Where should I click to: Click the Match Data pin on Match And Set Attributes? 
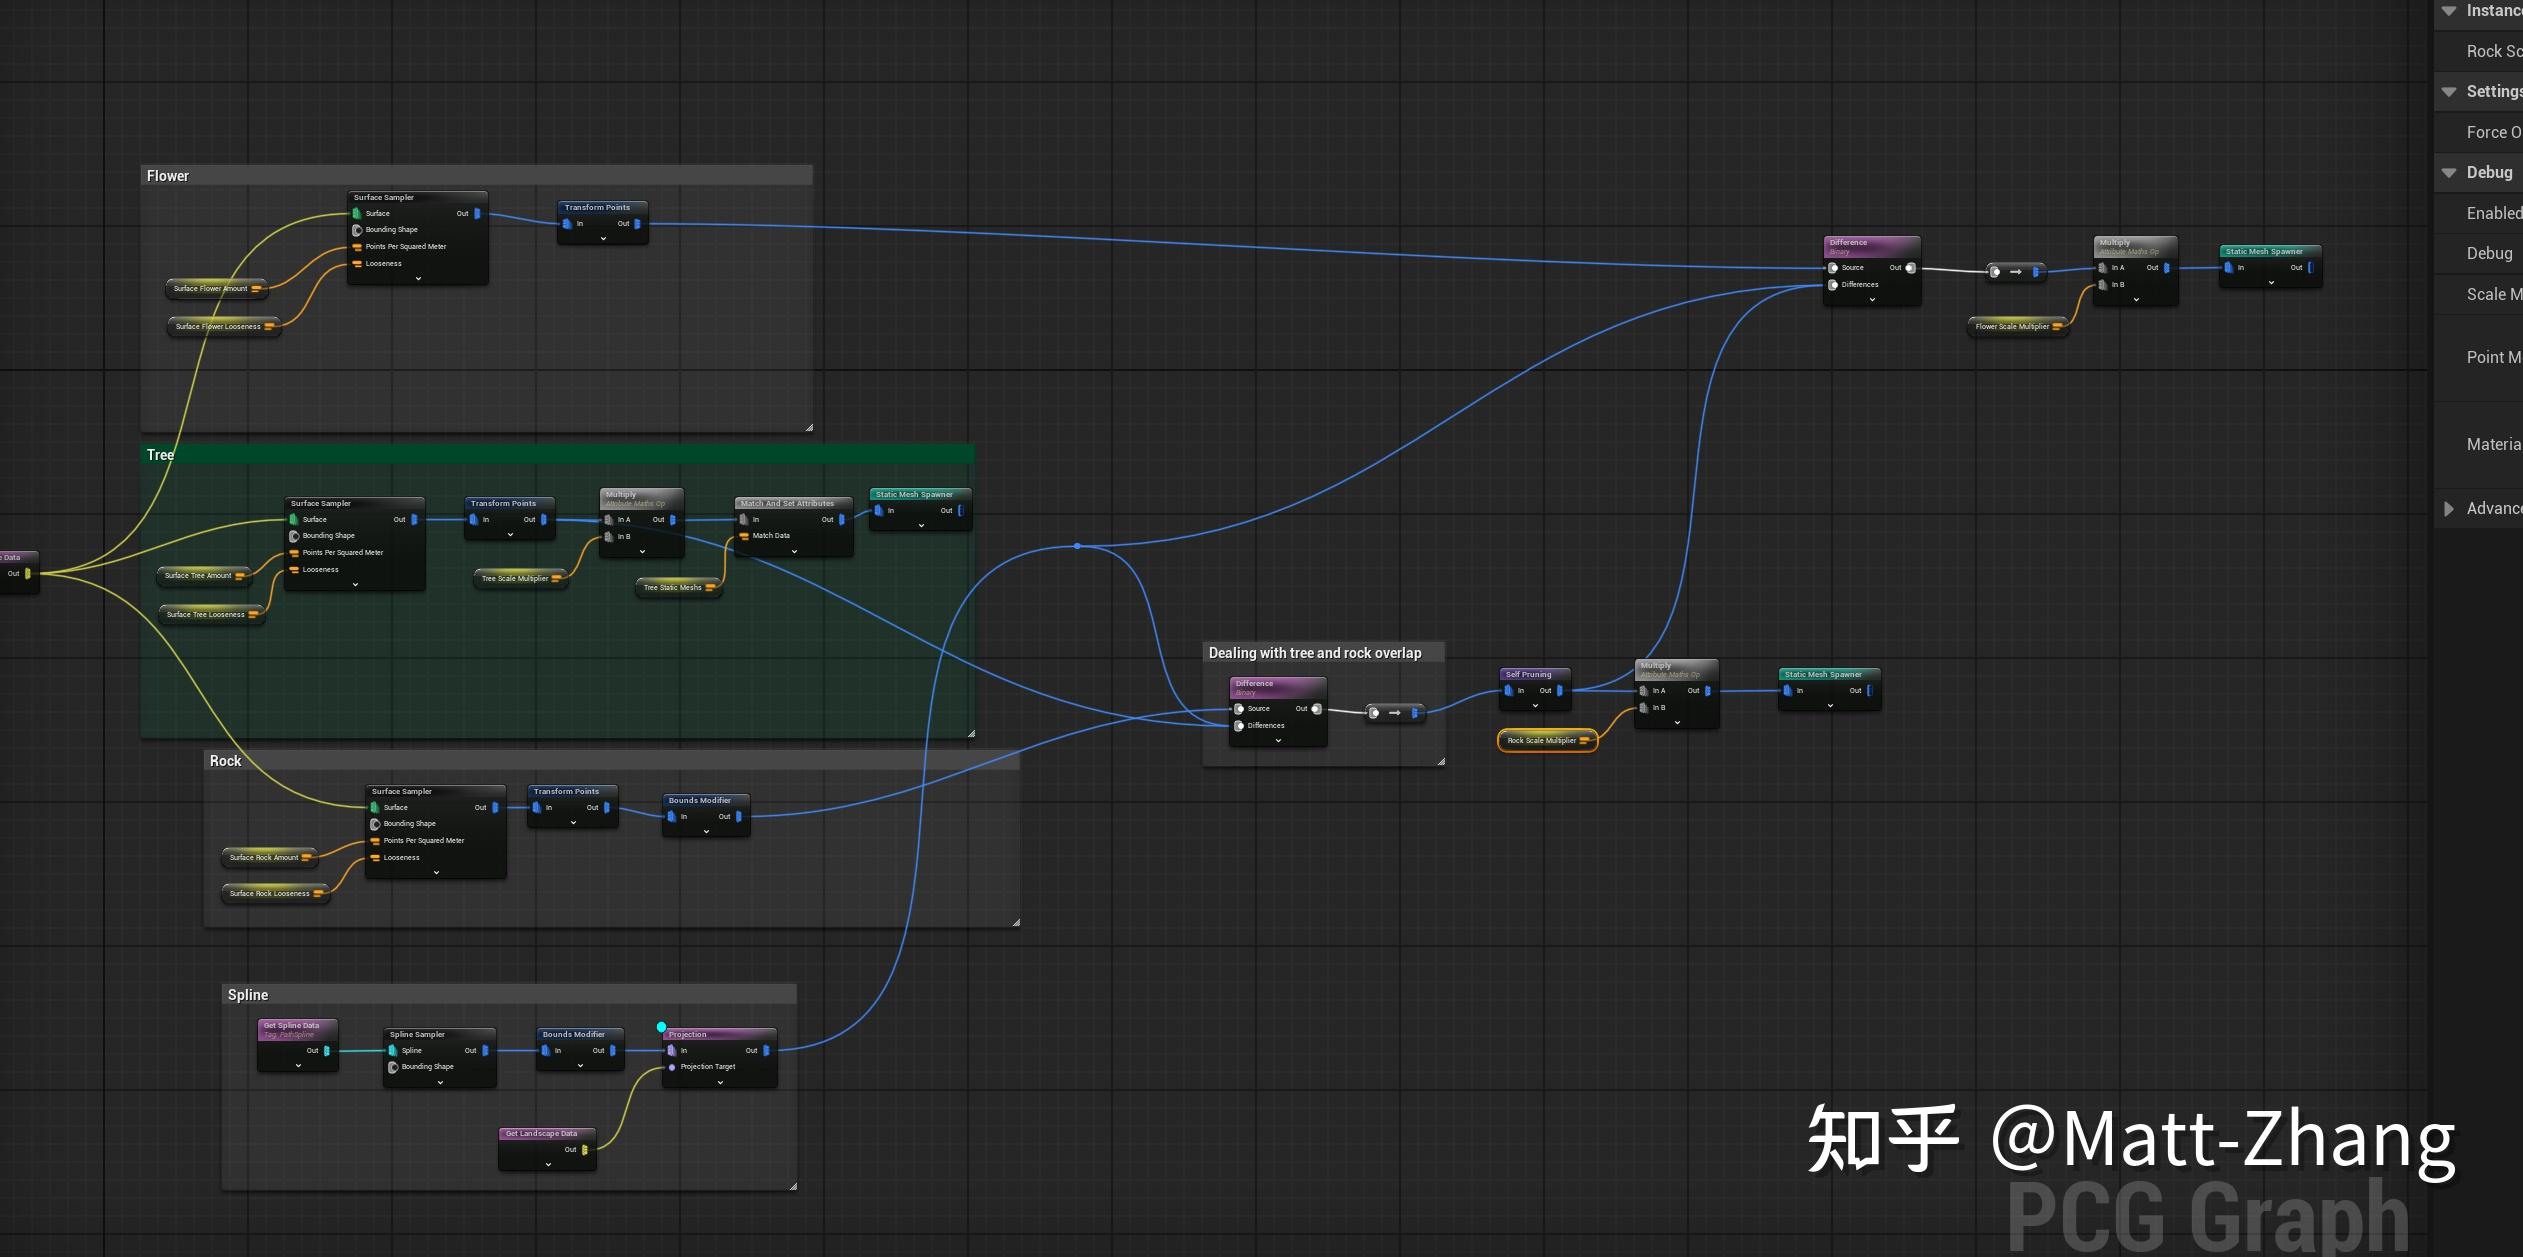pyautogui.click(x=744, y=536)
